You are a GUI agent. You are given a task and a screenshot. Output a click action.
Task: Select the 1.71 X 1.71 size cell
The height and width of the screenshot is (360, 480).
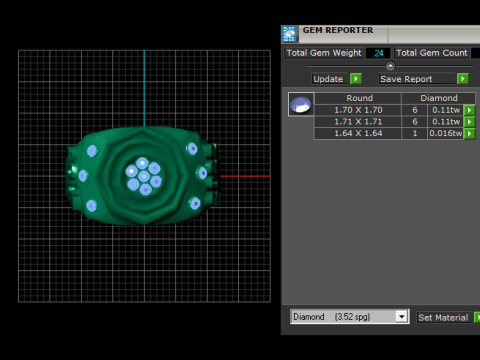point(358,122)
